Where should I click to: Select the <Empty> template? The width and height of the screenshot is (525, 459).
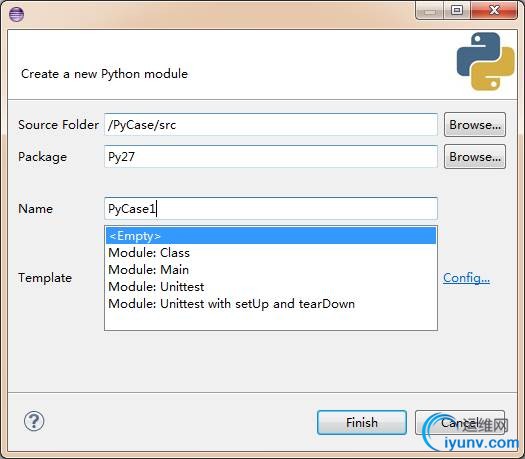(271, 236)
